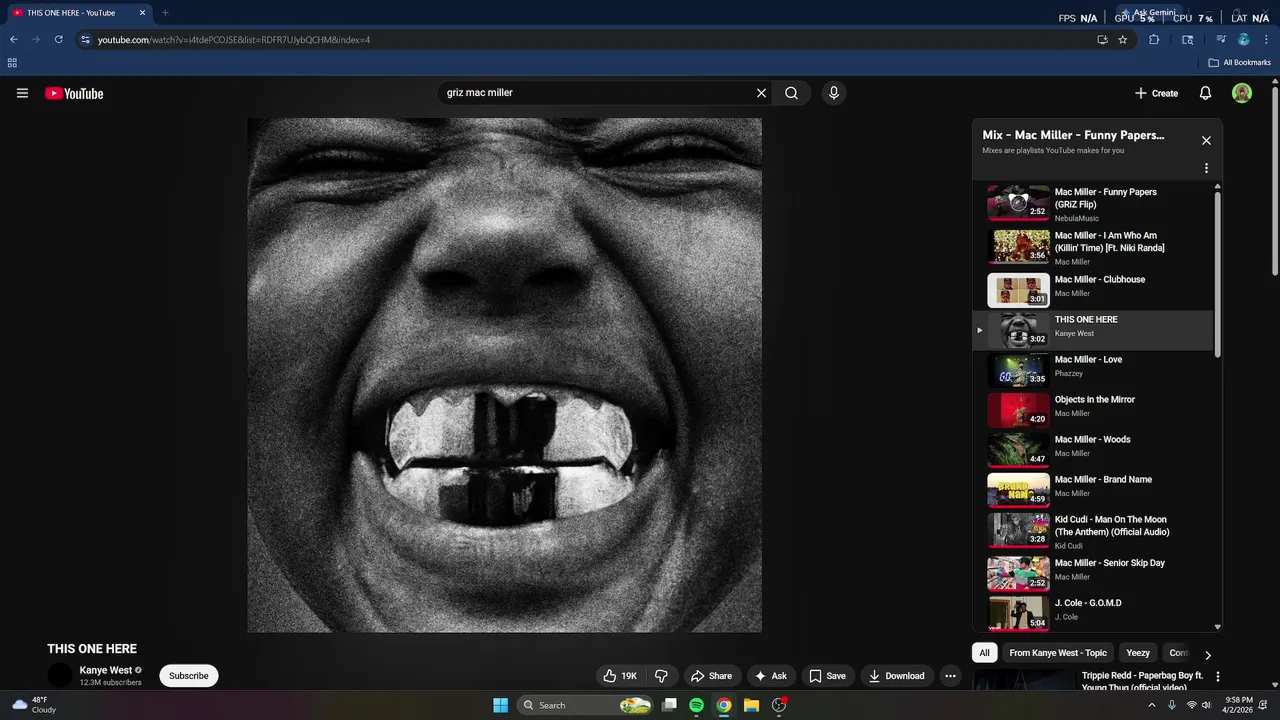Image resolution: width=1280 pixels, height=720 pixels.
Task: Click the browser address bar URL
Action: 234,40
